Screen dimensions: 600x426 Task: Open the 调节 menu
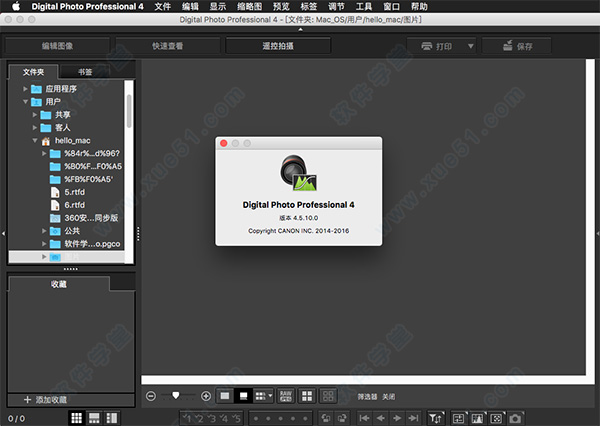pos(336,7)
